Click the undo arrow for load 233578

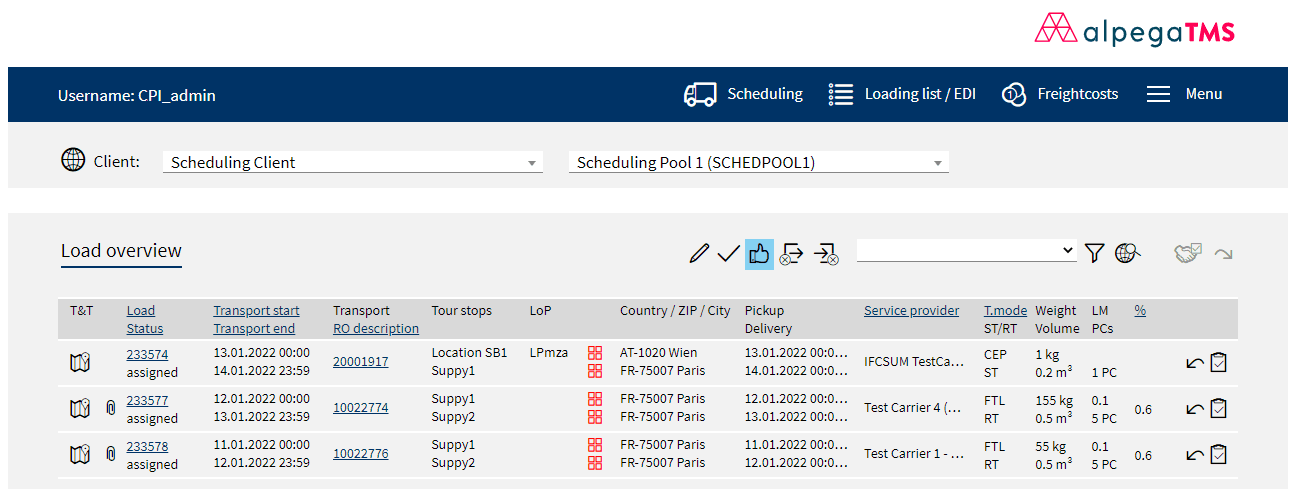coord(1194,455)
